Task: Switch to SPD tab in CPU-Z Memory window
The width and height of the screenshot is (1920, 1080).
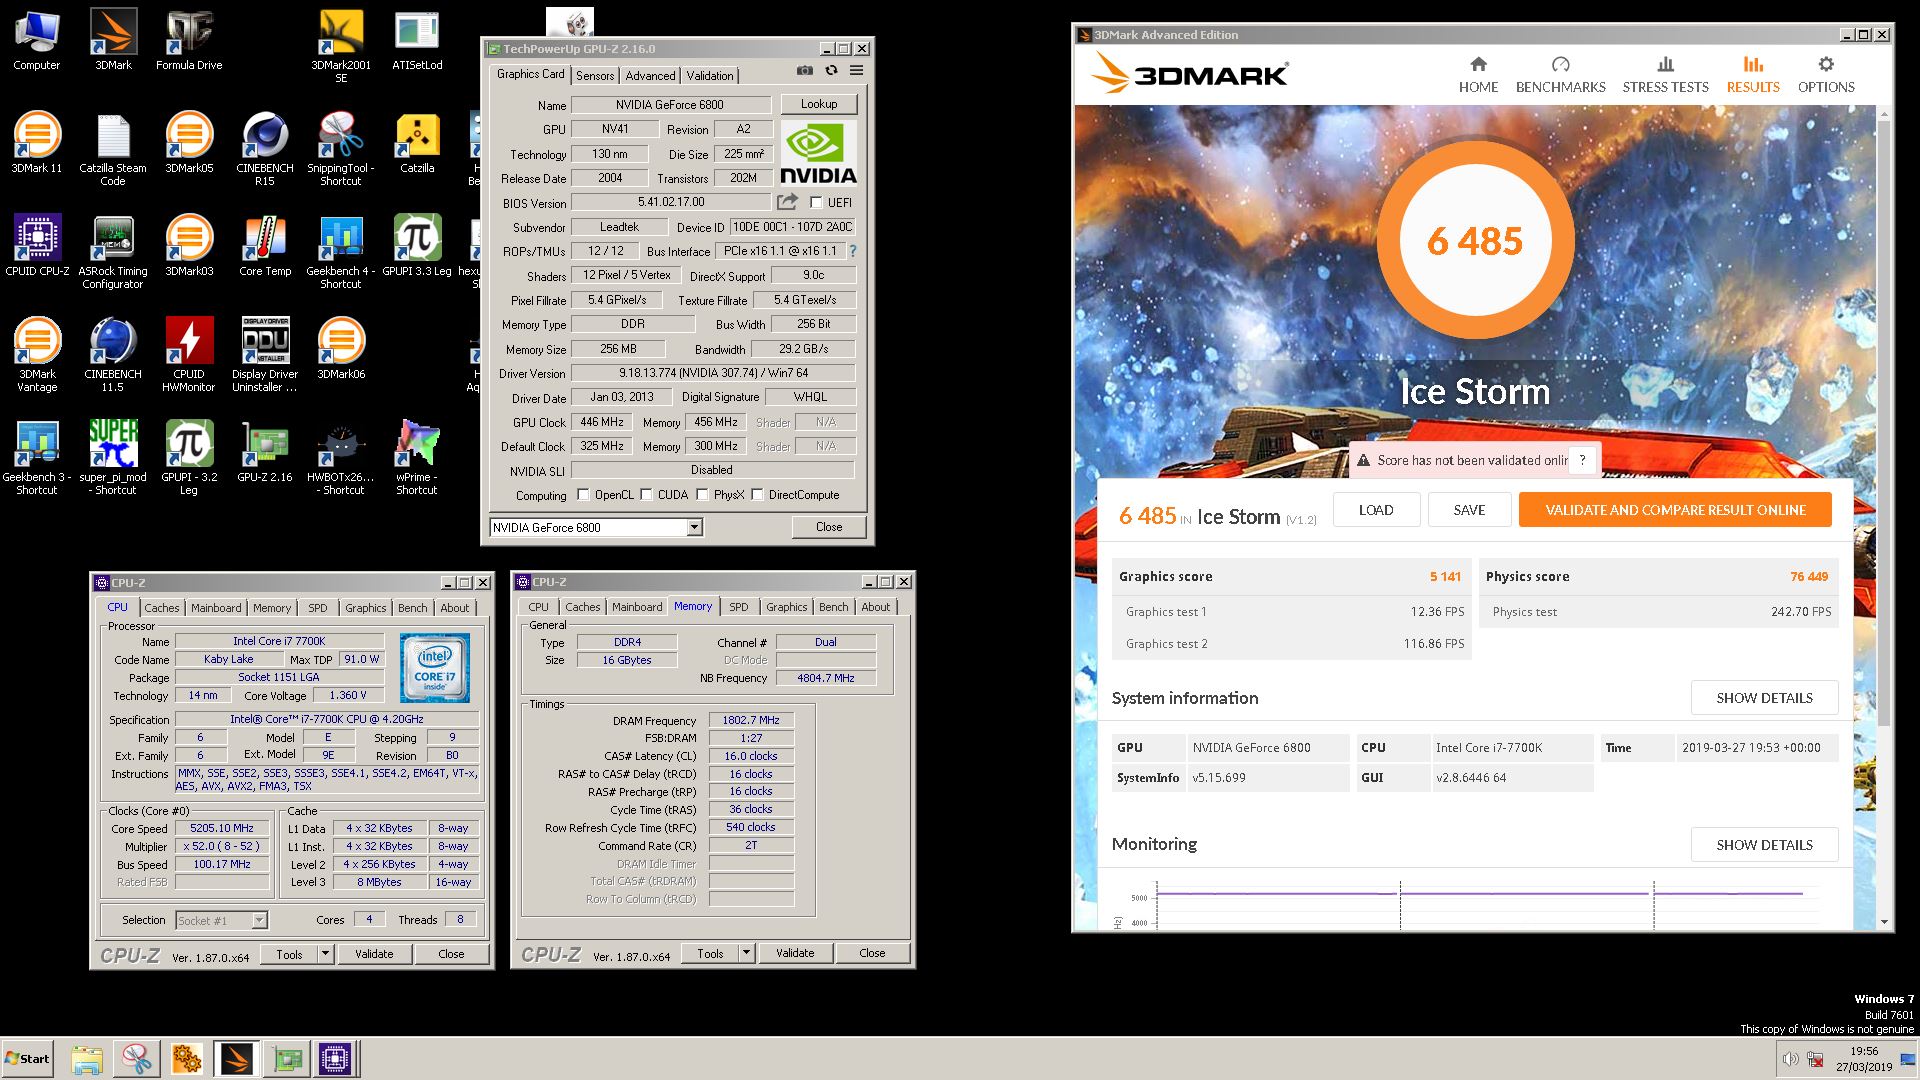Action: click(x=738, y=607)
